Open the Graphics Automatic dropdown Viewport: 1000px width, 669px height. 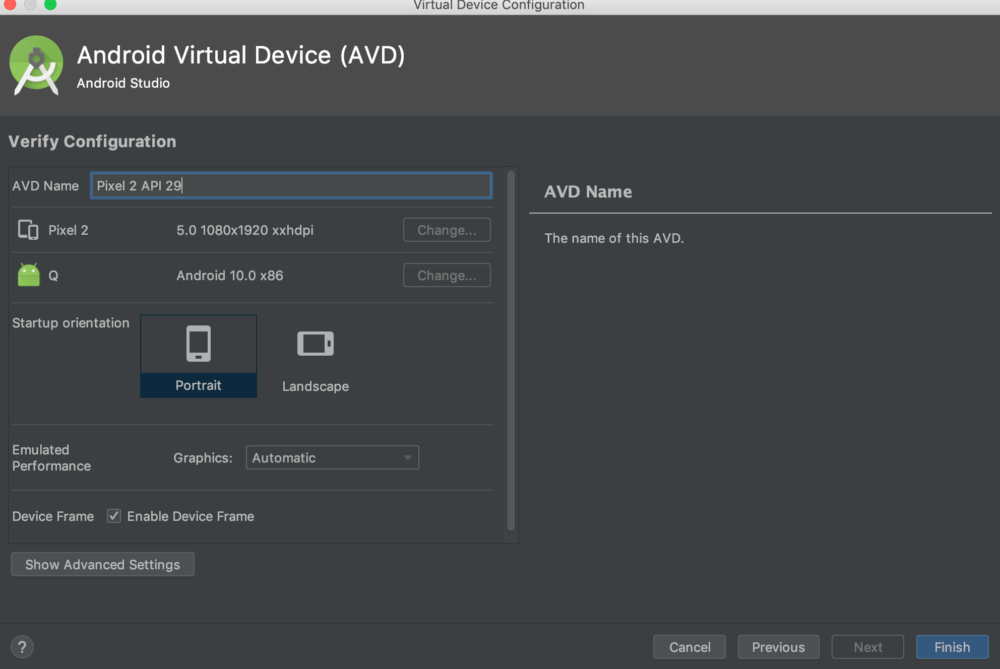pyautogui.click(x=332, y=458)
